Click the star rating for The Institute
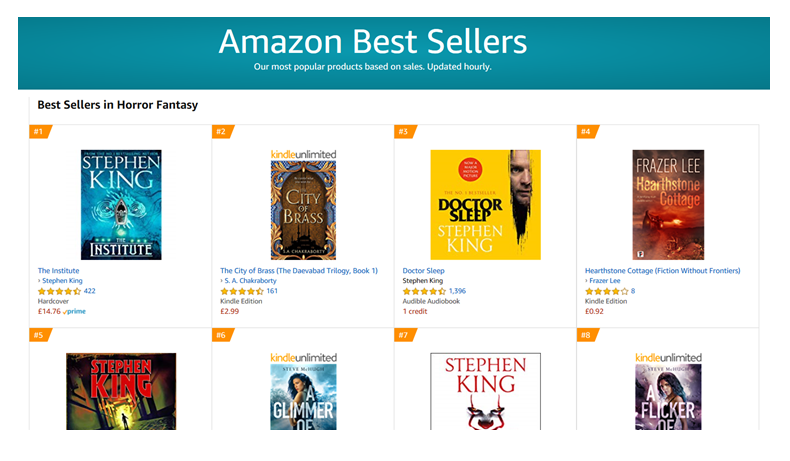 tap(59, 291)
